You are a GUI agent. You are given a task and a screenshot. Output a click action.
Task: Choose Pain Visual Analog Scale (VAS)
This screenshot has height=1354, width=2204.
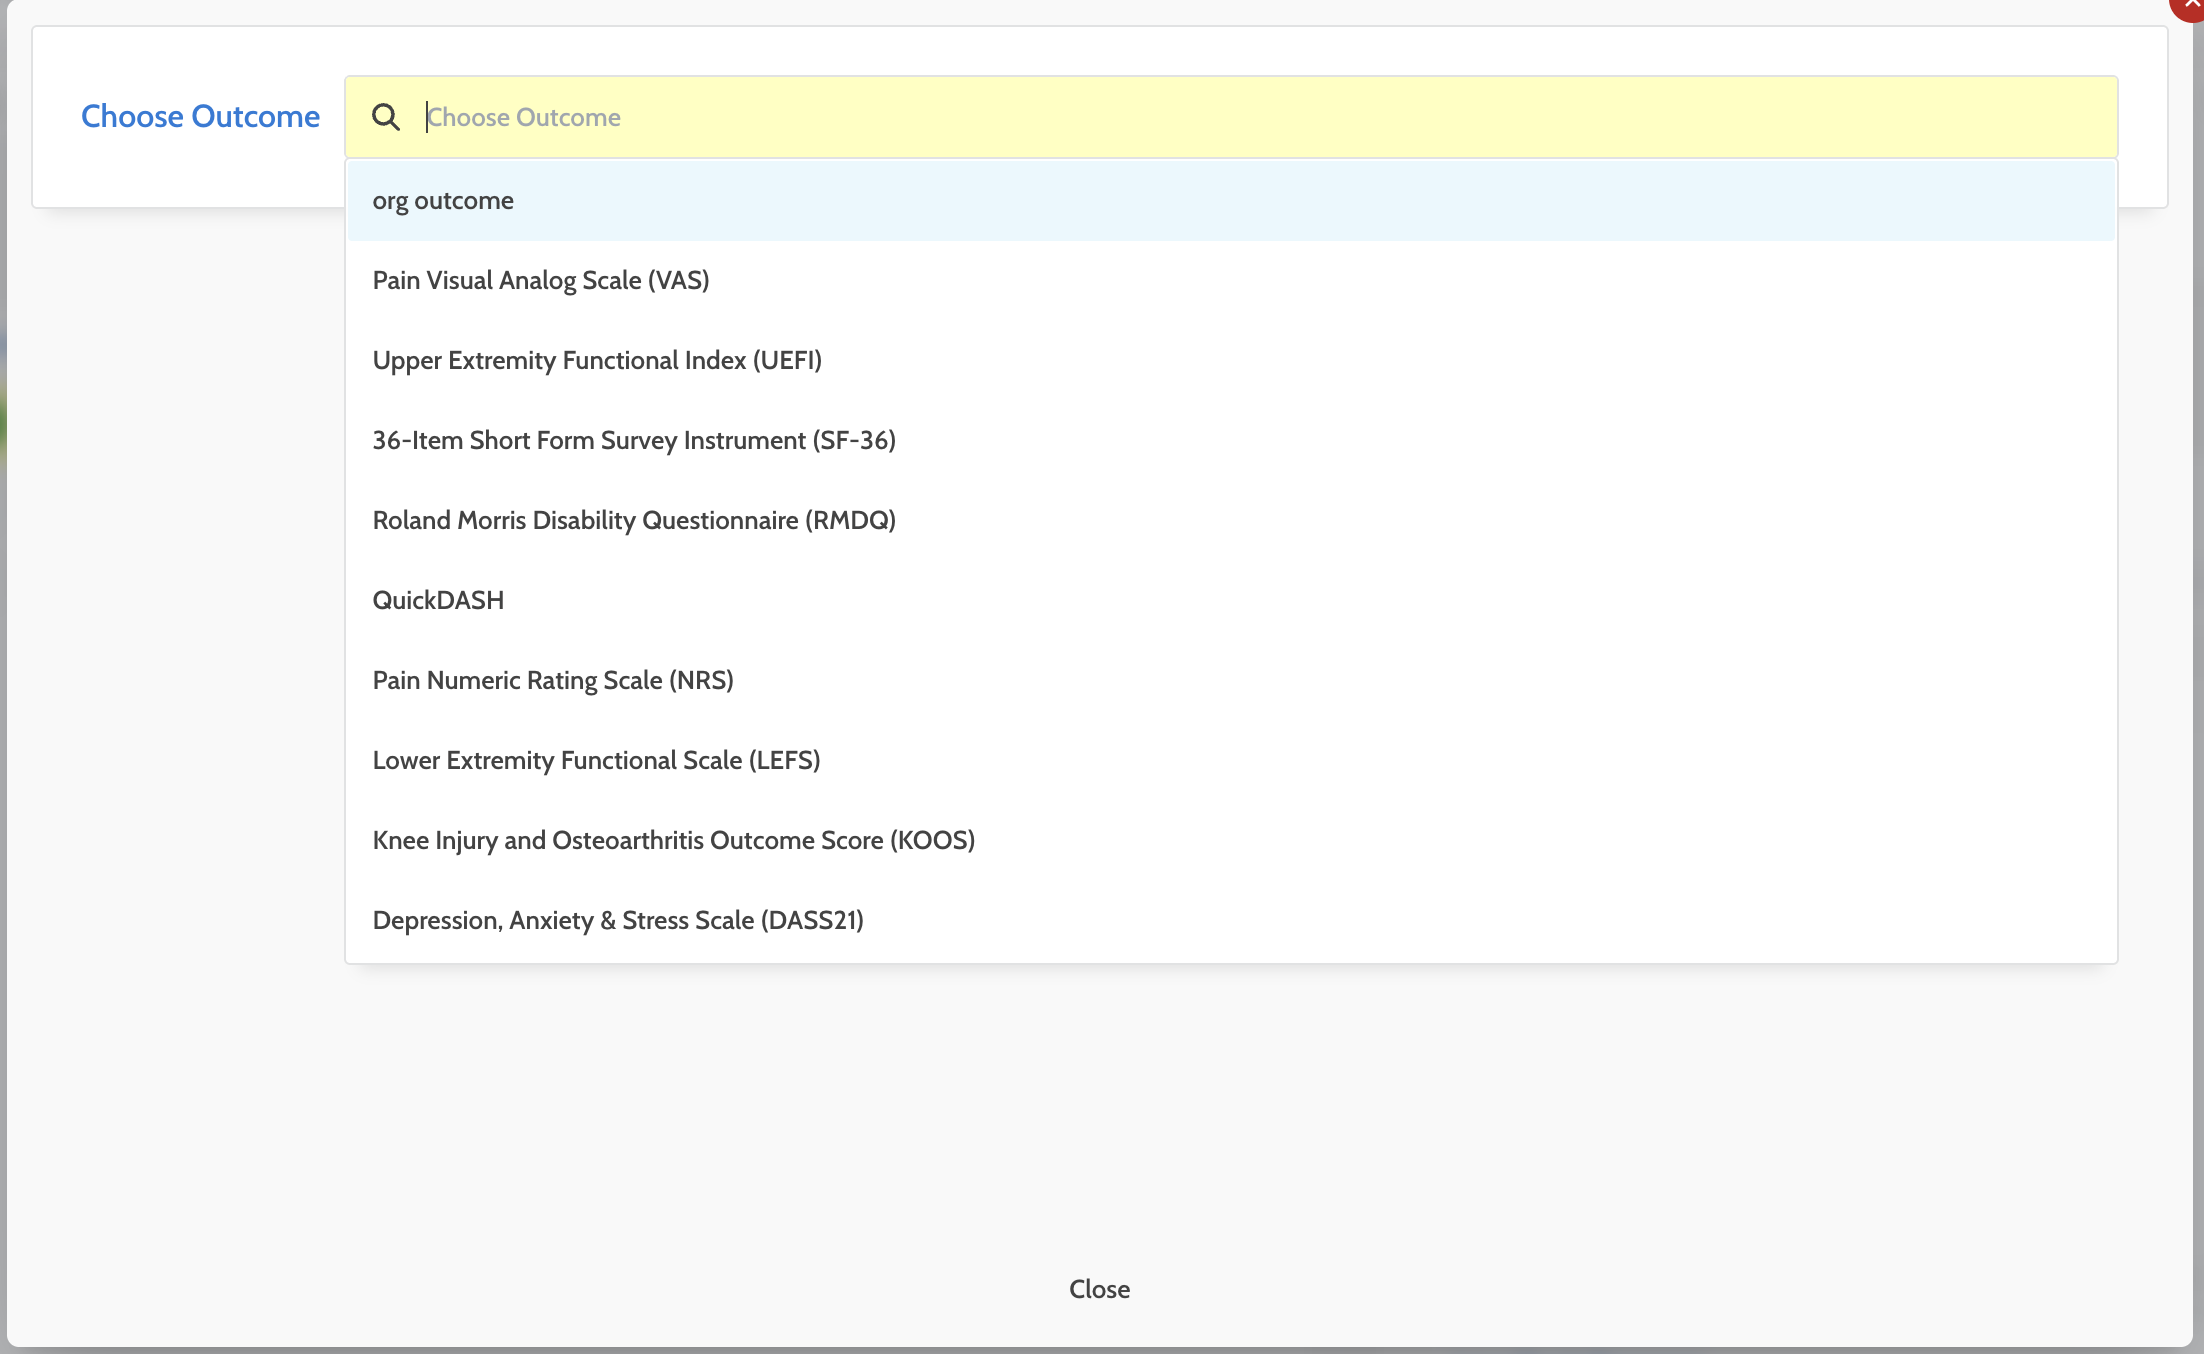[x=541, y=281]
